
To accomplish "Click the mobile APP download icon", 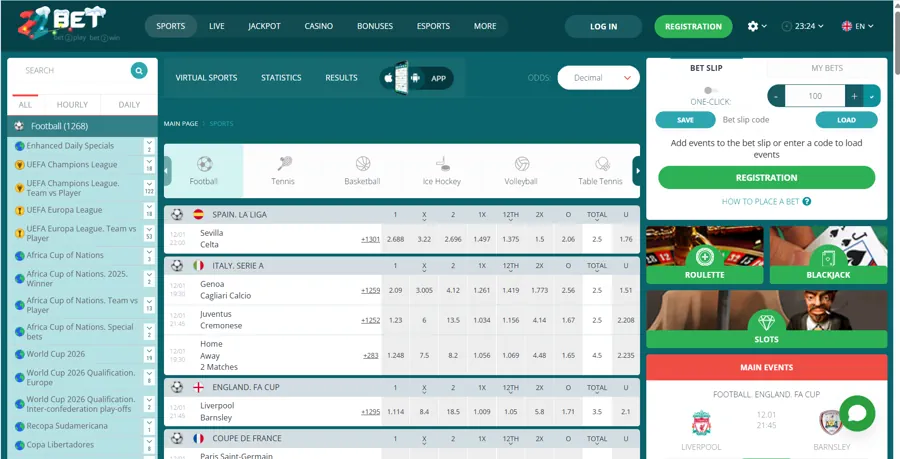I will pyautogui.click(x=417, y=78).
